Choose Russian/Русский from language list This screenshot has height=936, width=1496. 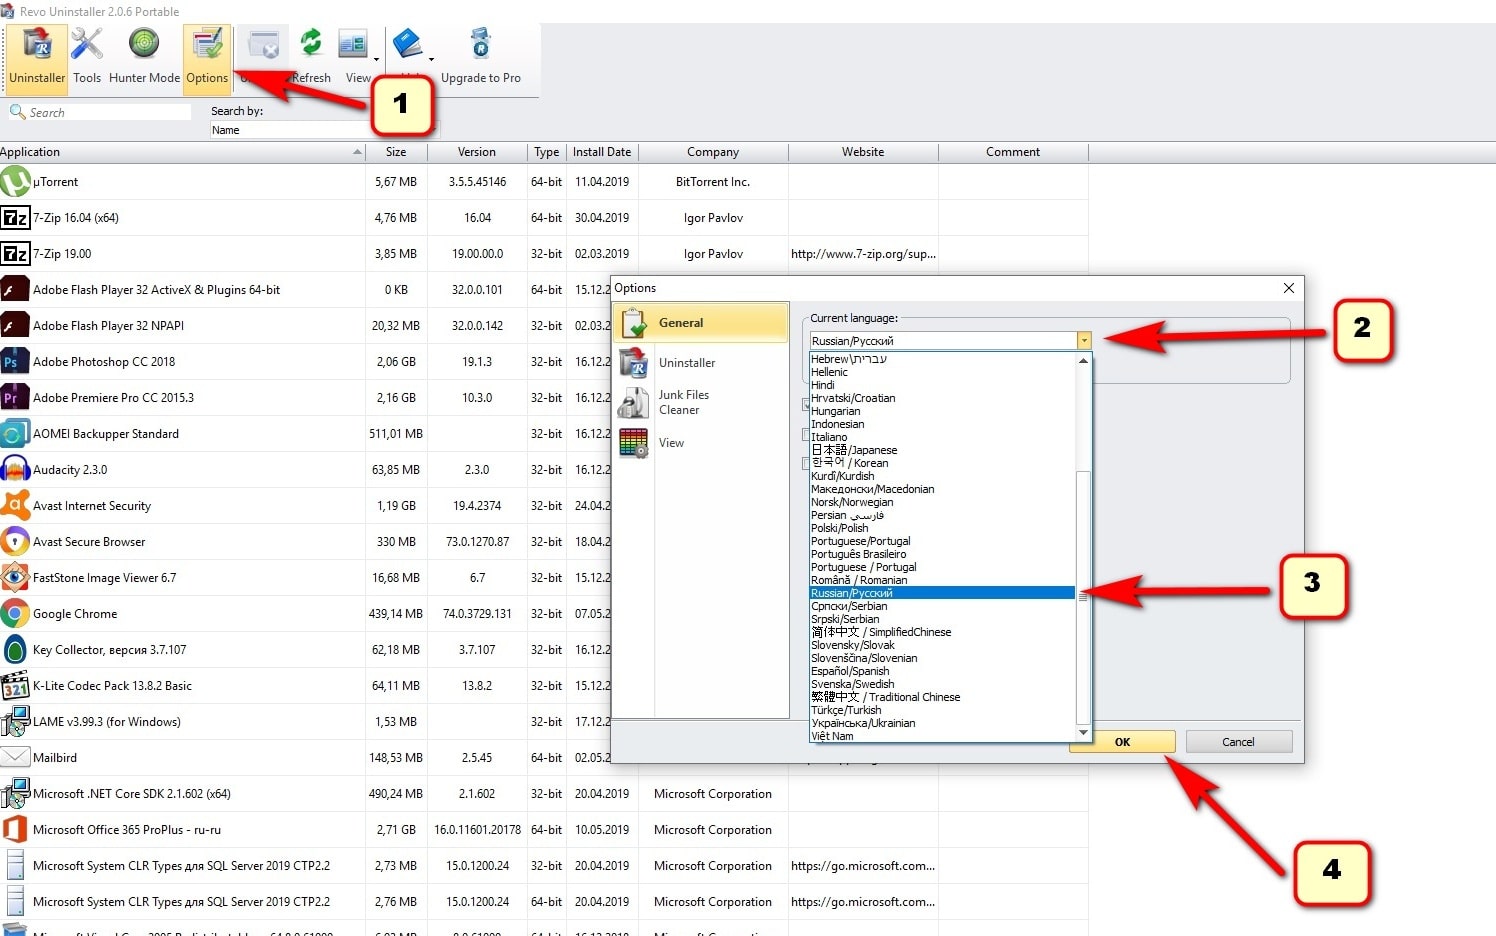tap(942, 593)
